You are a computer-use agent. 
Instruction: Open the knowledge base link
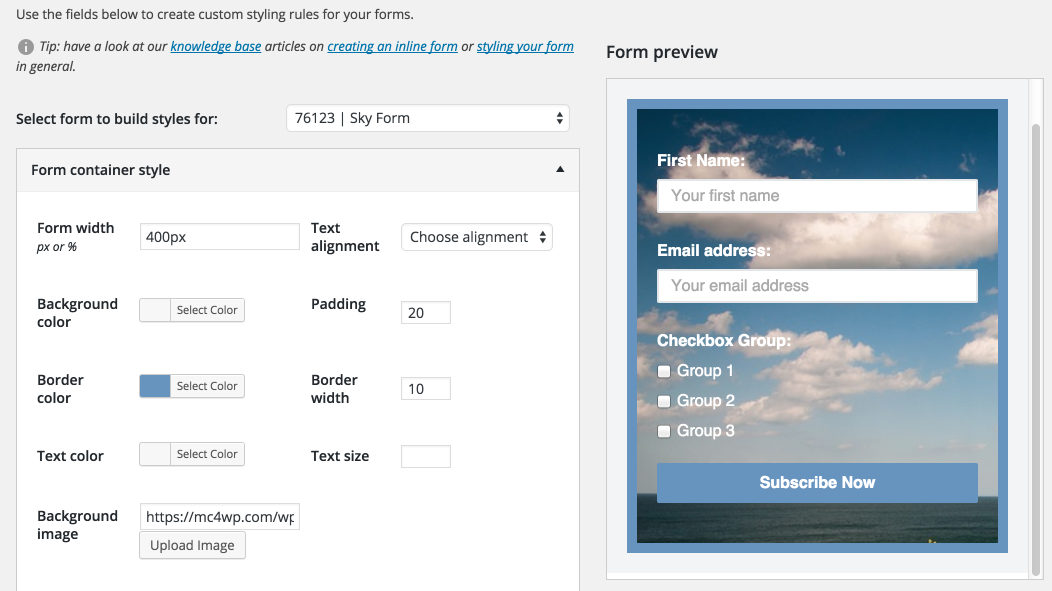(x=216, y=47)
